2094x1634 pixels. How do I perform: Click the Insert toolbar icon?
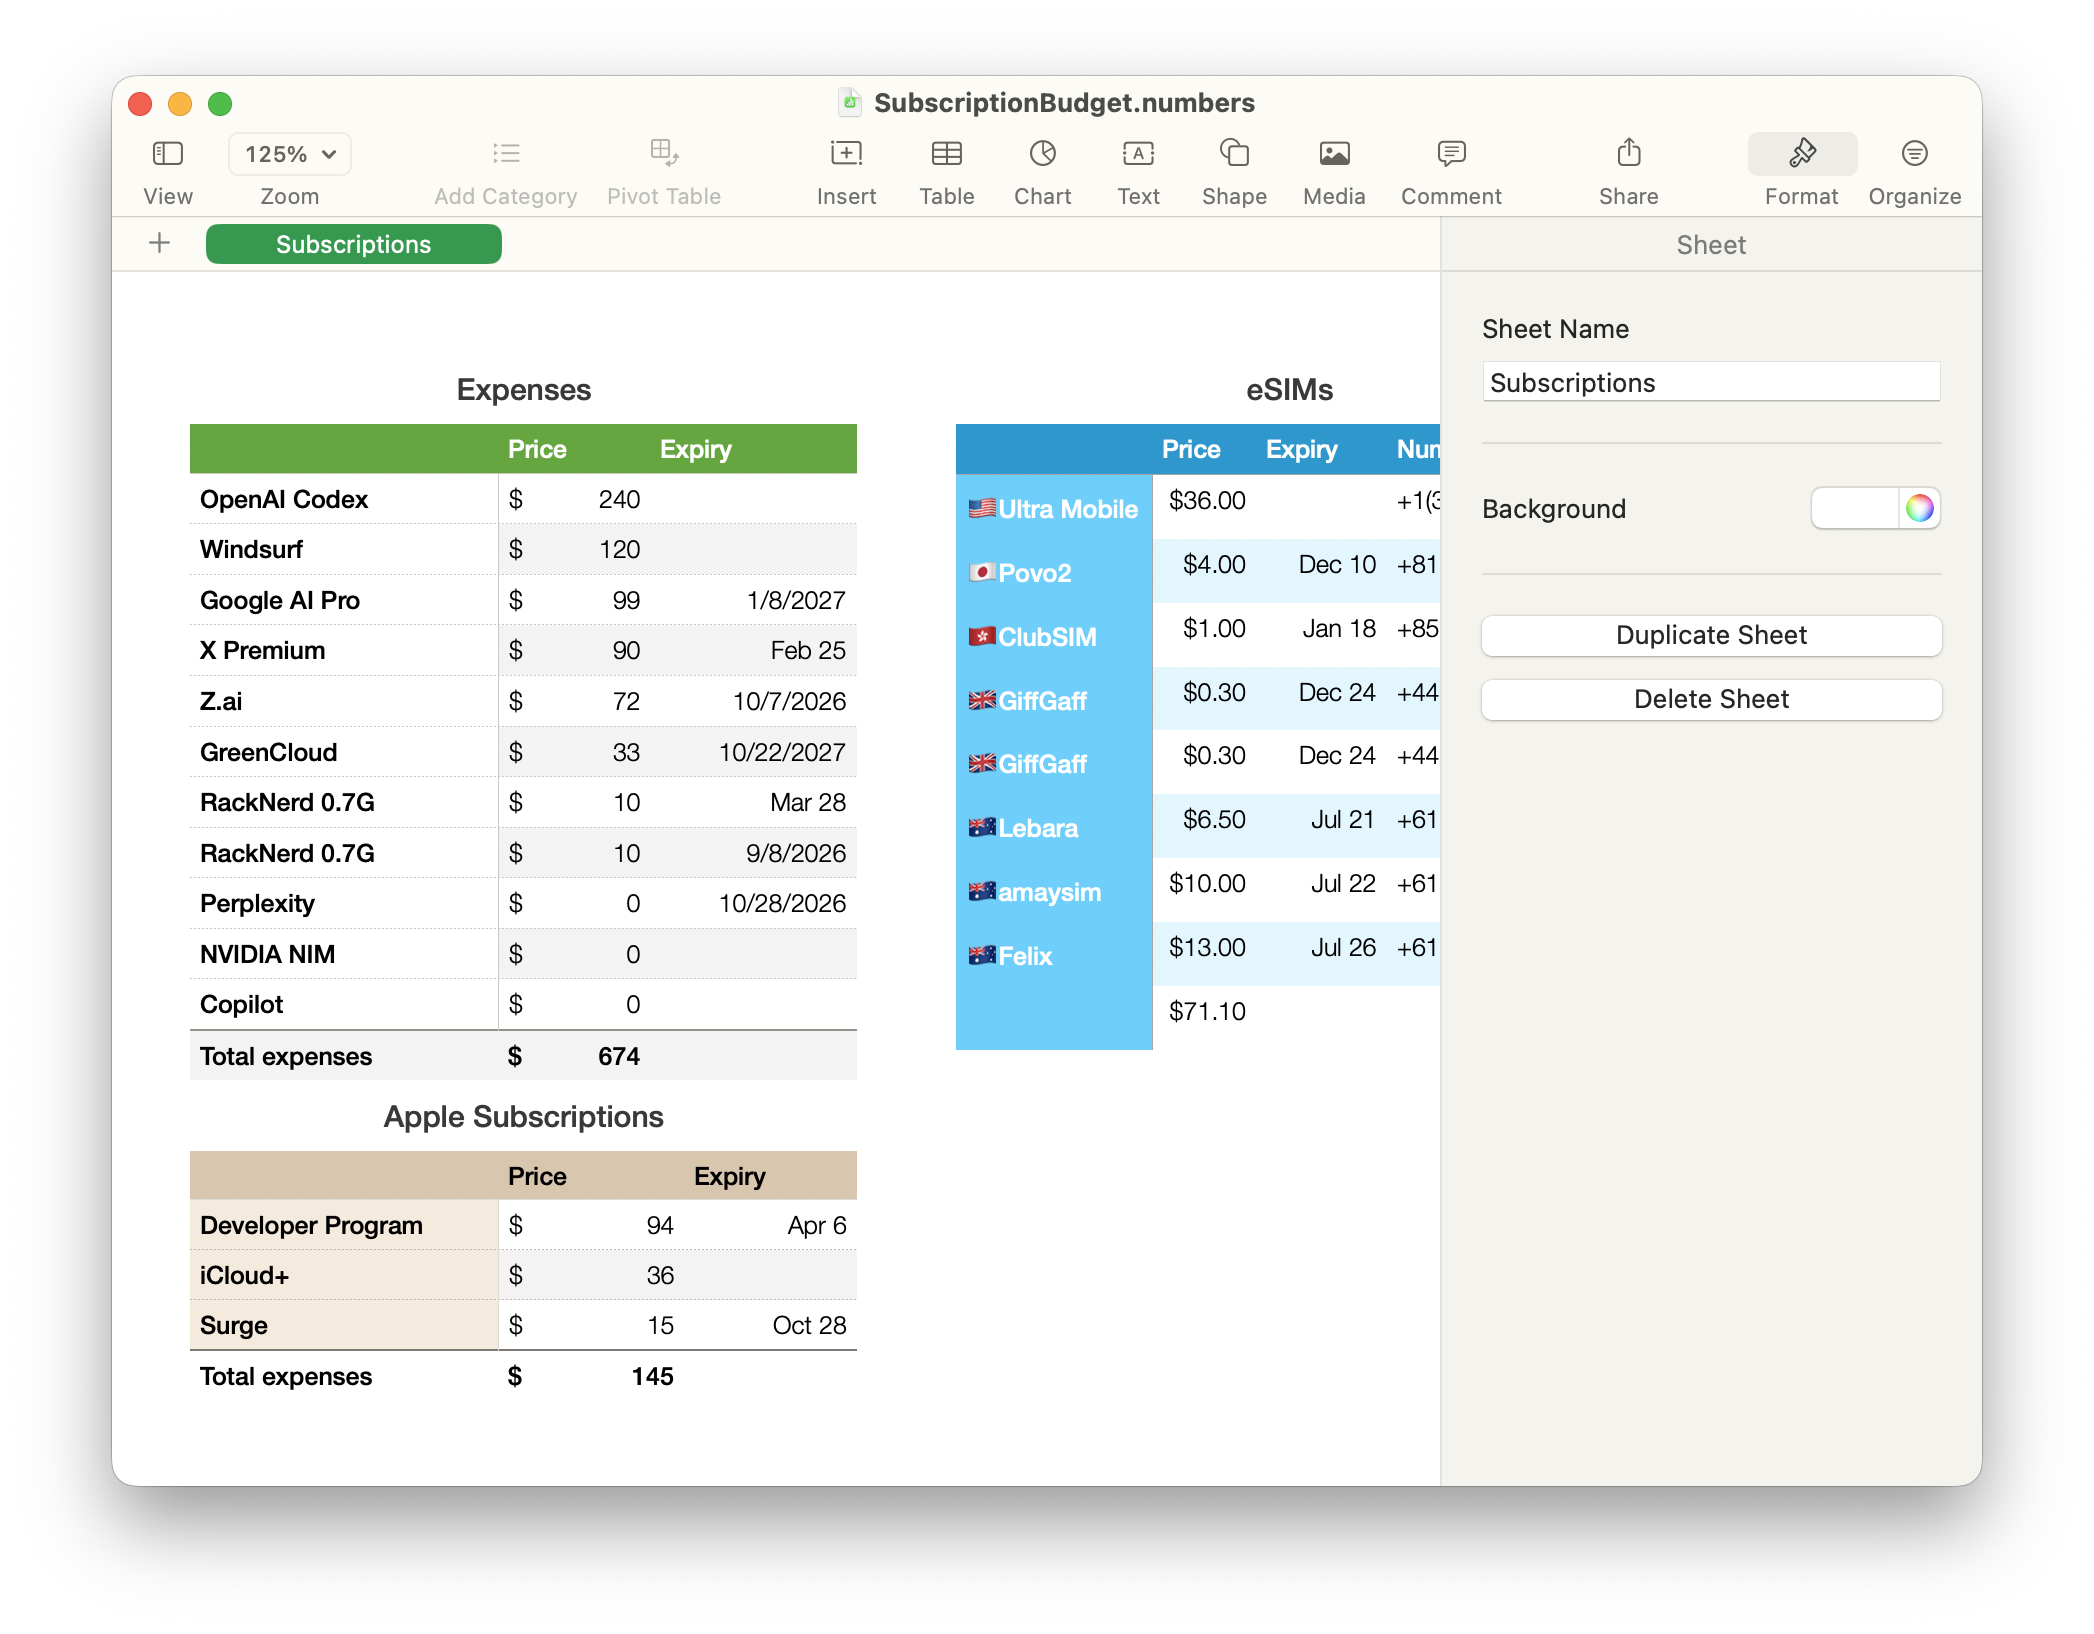point(846,154)
